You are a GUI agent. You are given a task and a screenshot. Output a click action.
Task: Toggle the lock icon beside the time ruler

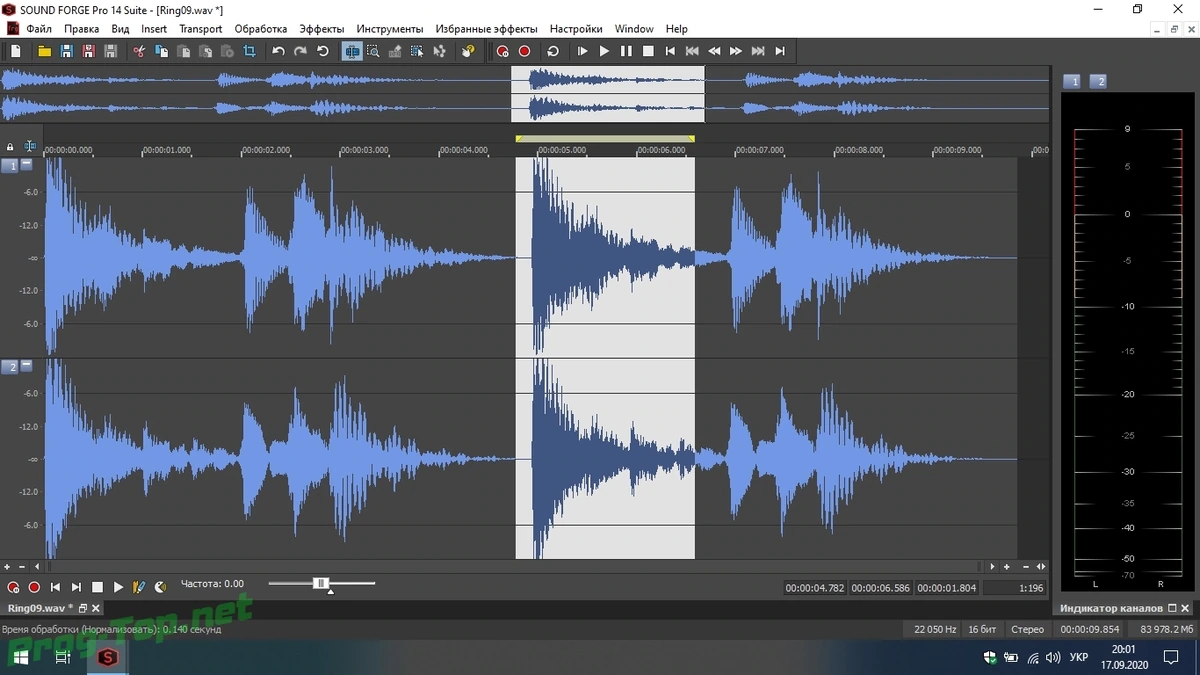click(x=10, y=147)
